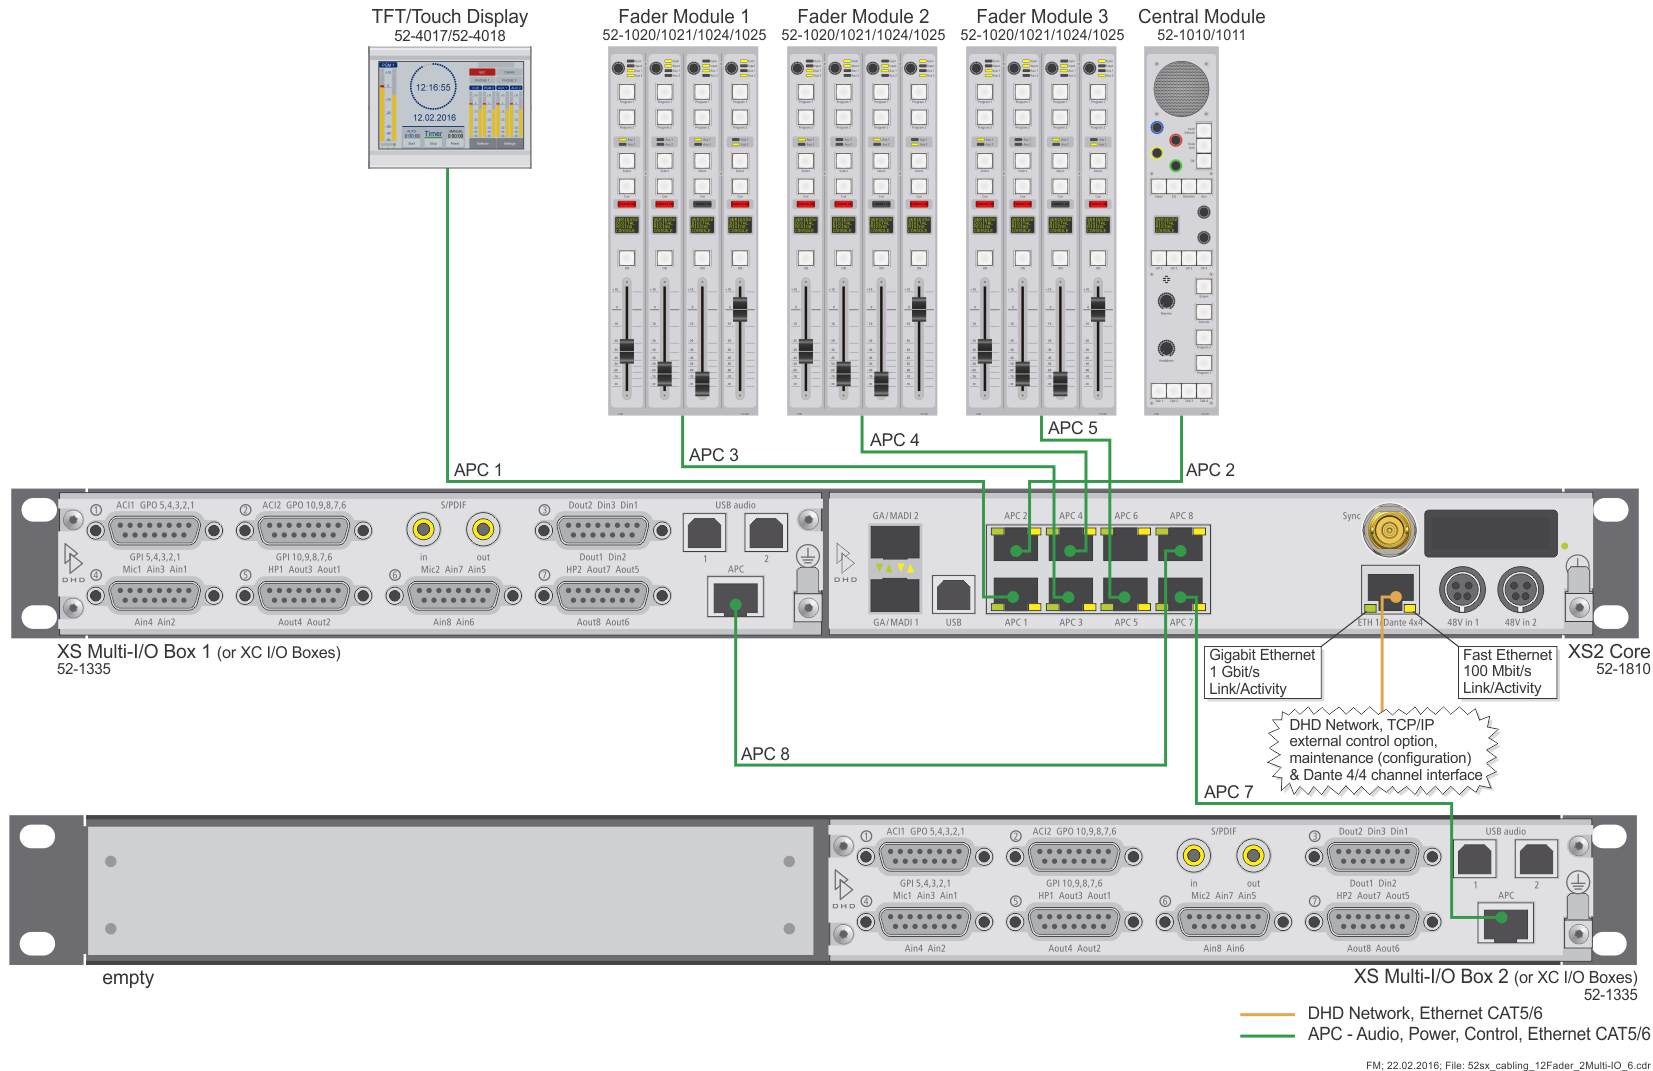Select the APC port on Multi-I/O Box 1

[736, 598]
